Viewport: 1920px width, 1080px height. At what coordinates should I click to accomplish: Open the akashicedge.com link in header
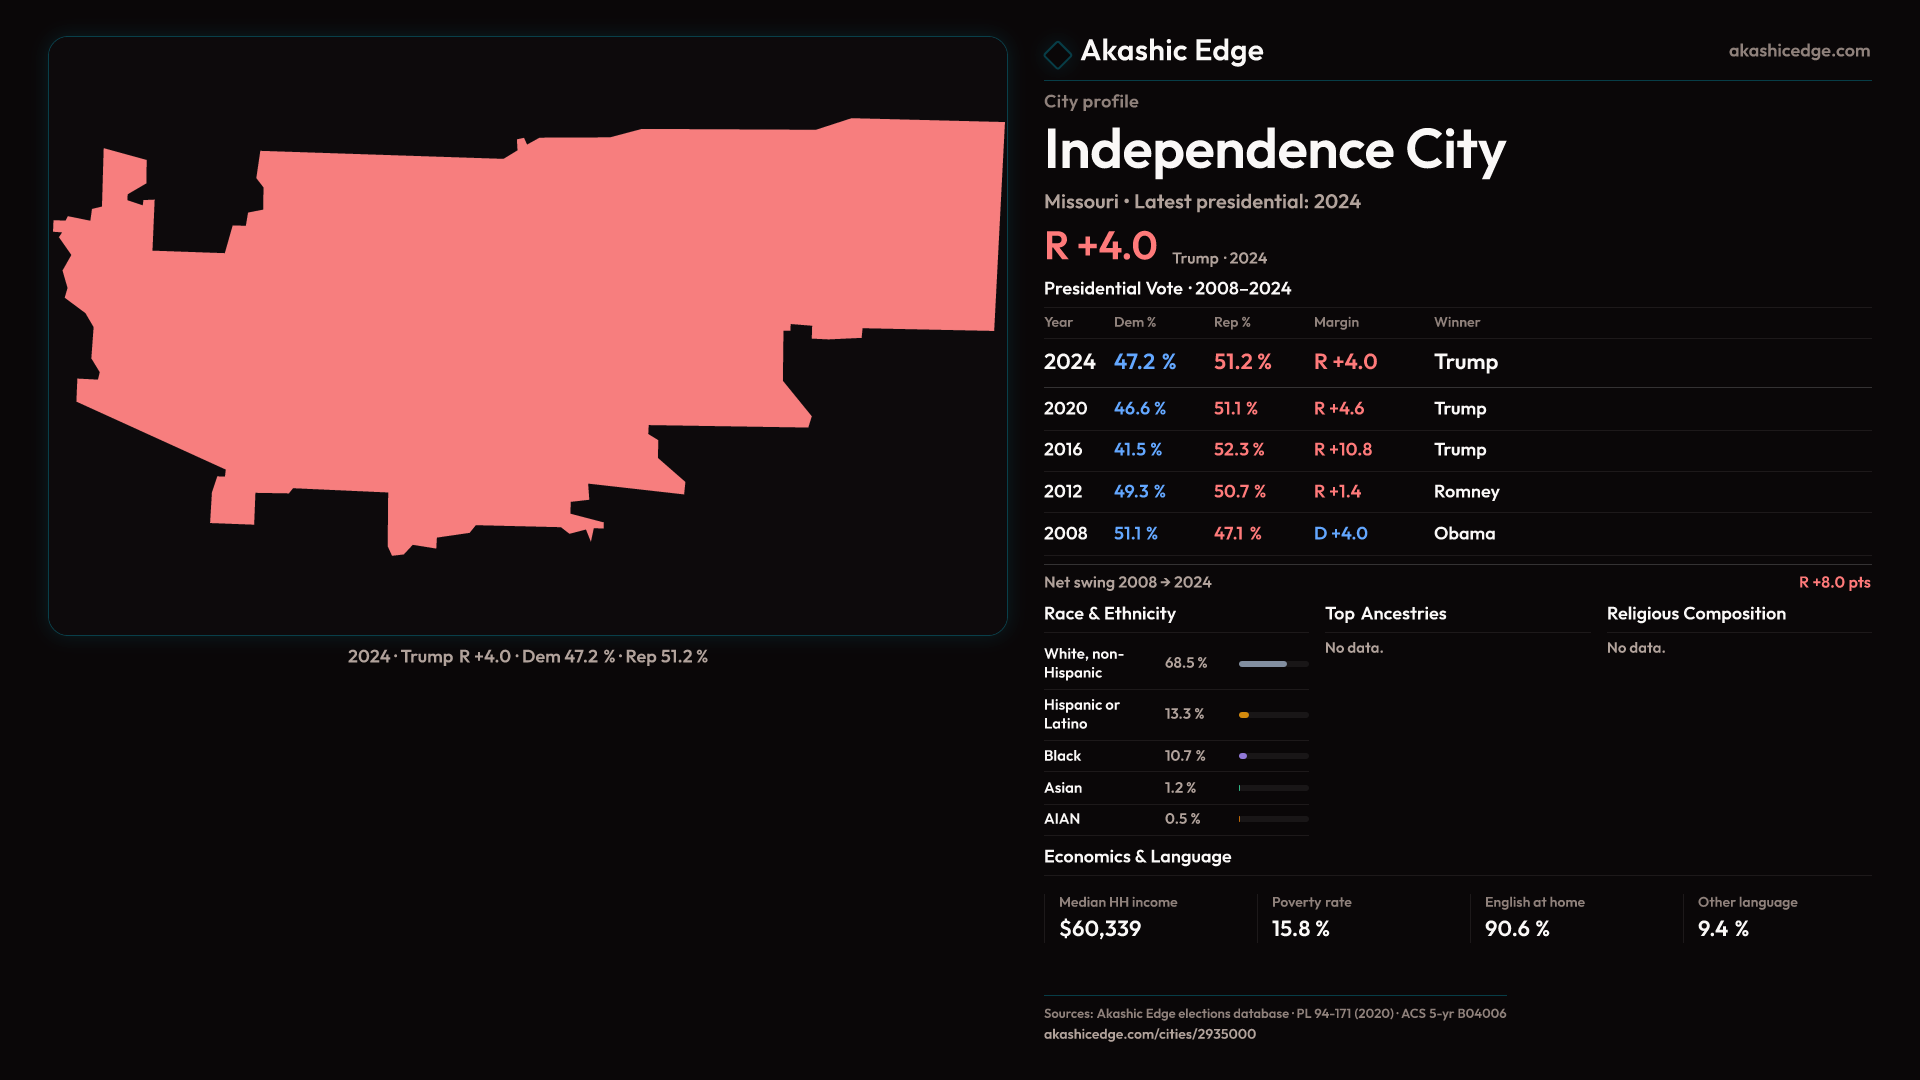tap(1798, 51)
